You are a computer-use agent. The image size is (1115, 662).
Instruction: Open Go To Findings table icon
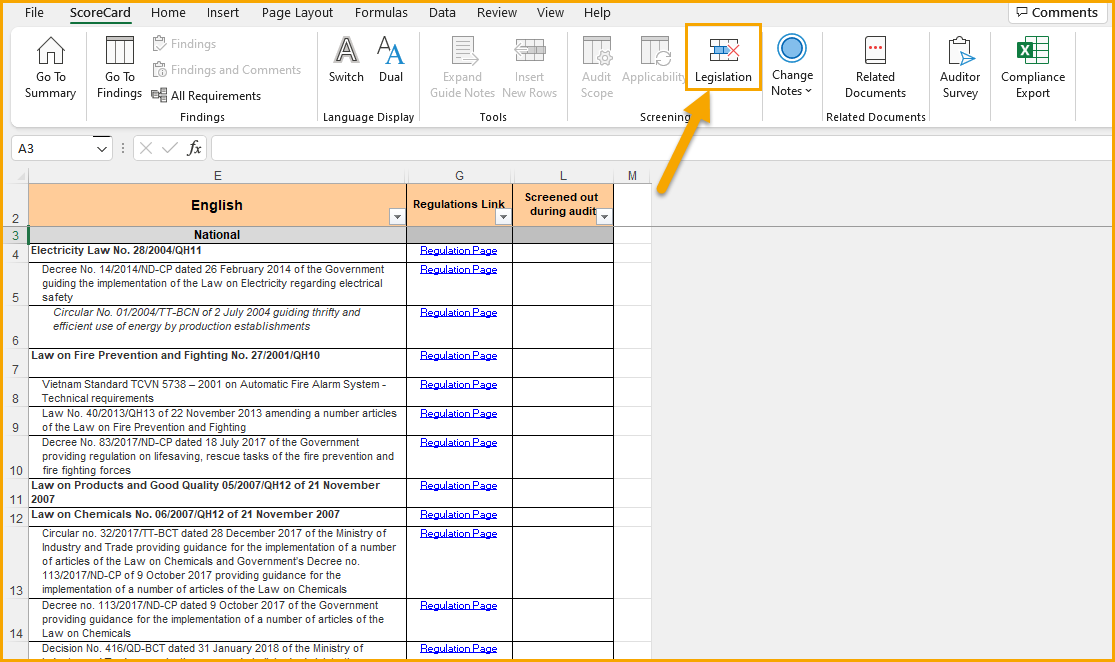(x=119, y=68)
